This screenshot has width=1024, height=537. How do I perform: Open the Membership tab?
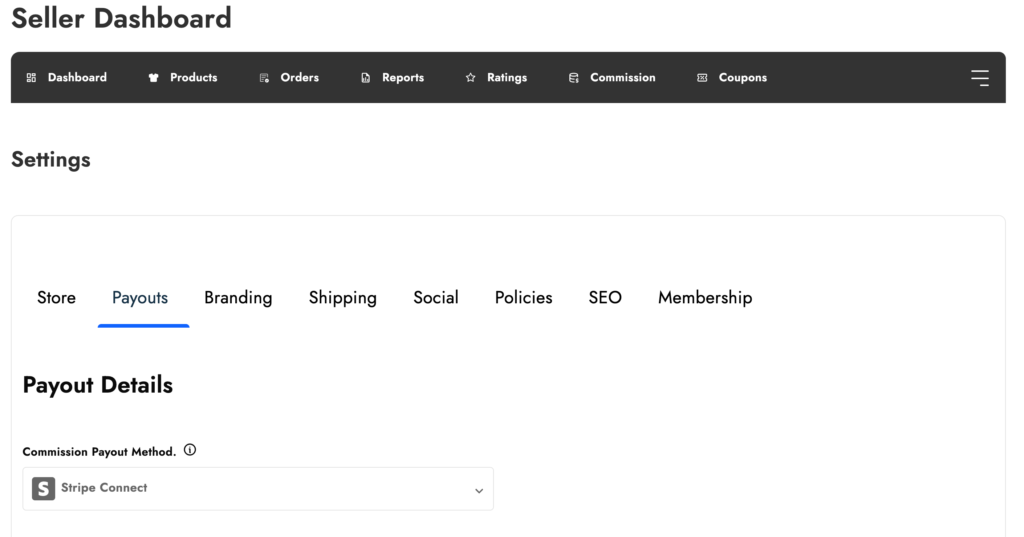coord(705,298)
